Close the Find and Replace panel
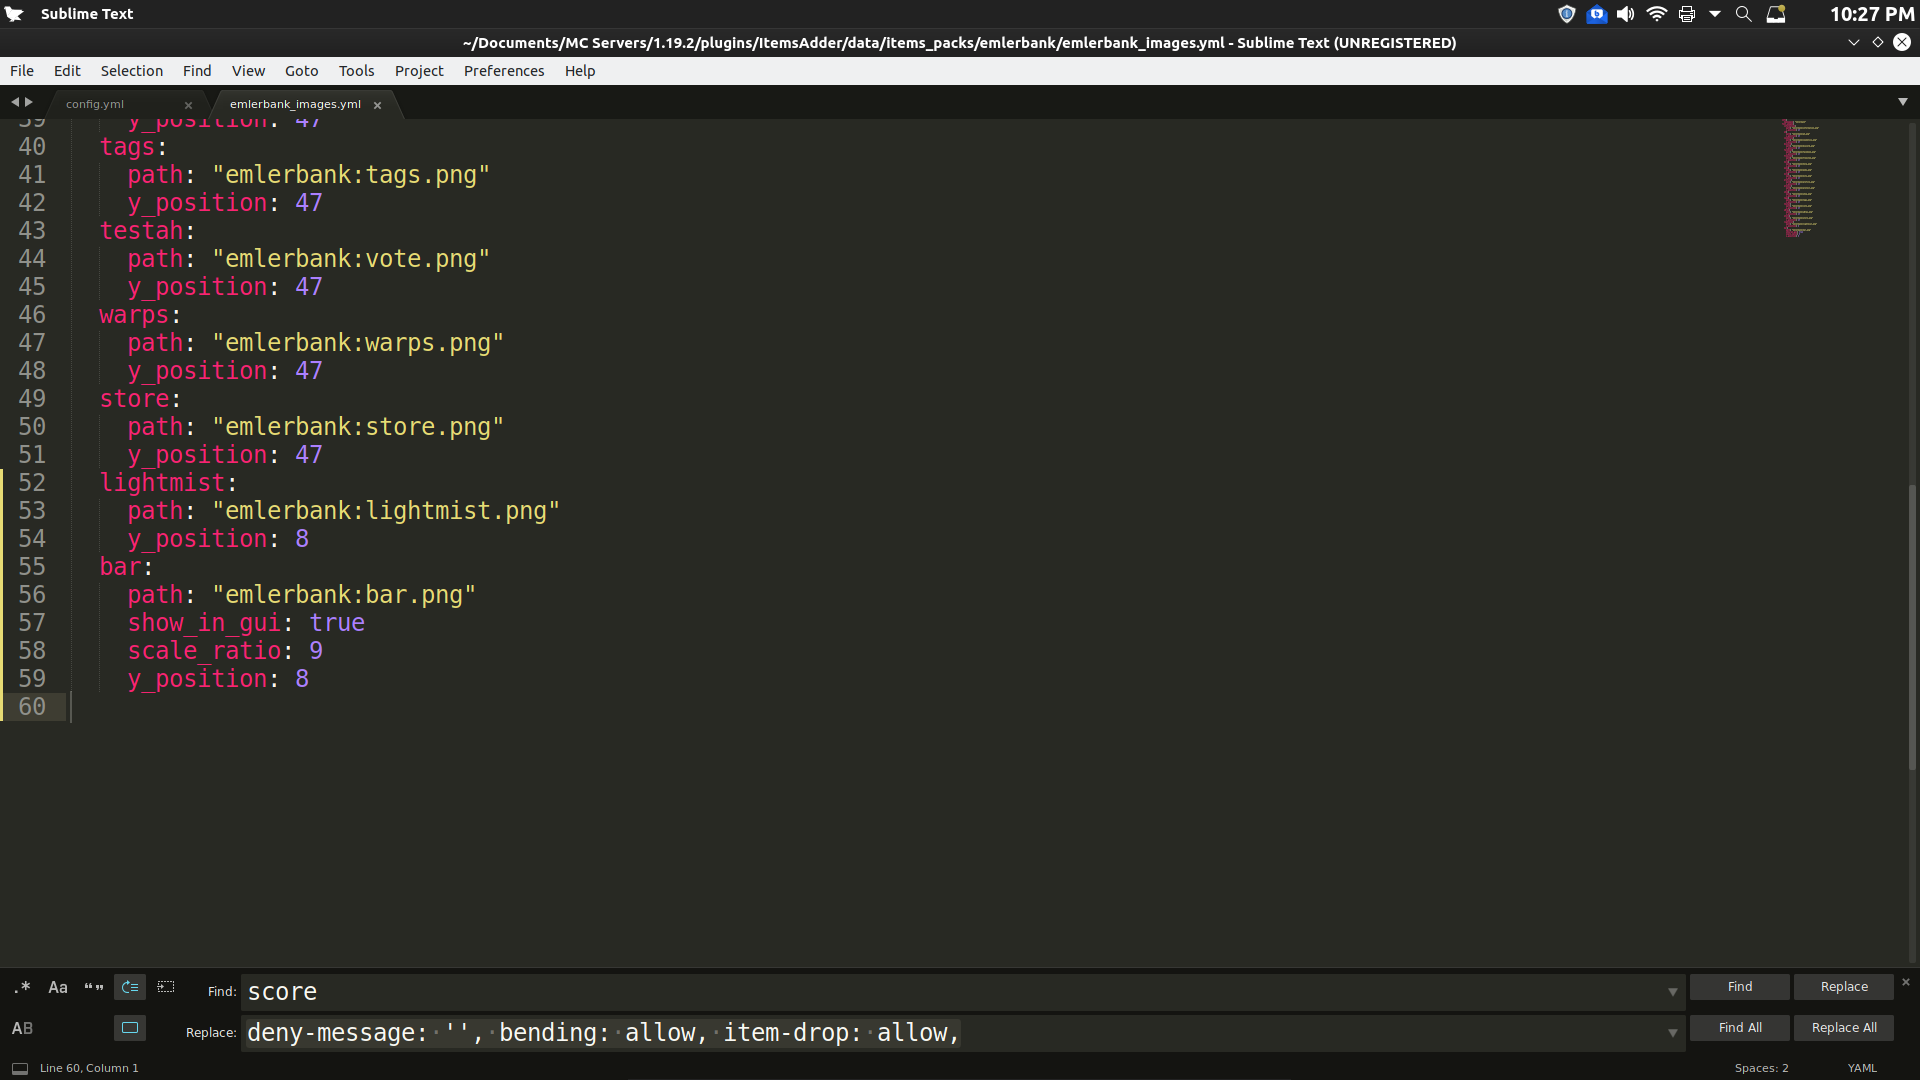This screenshot has width=1920, height=1080. click(x=1905, y=982)
